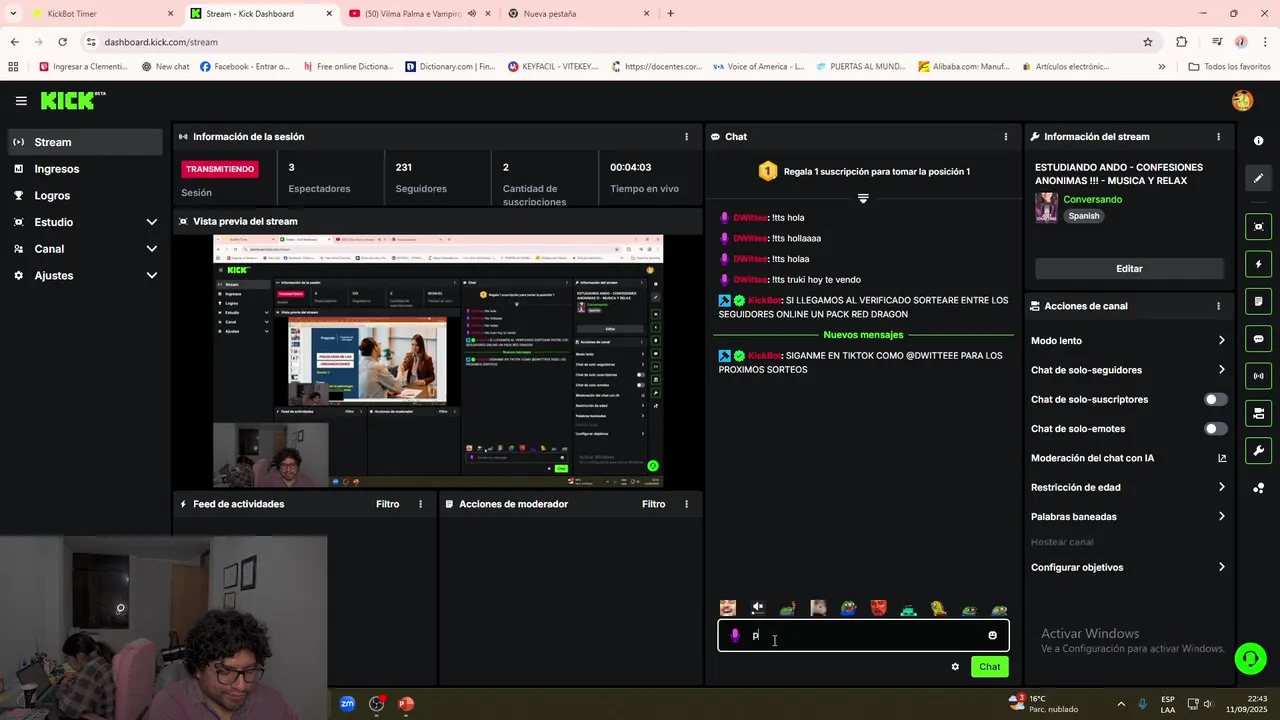This screenshot has width=1280, height=720.
Task: Click the broadcast signal icon in right sidebar
Action: click(1258, 376)
